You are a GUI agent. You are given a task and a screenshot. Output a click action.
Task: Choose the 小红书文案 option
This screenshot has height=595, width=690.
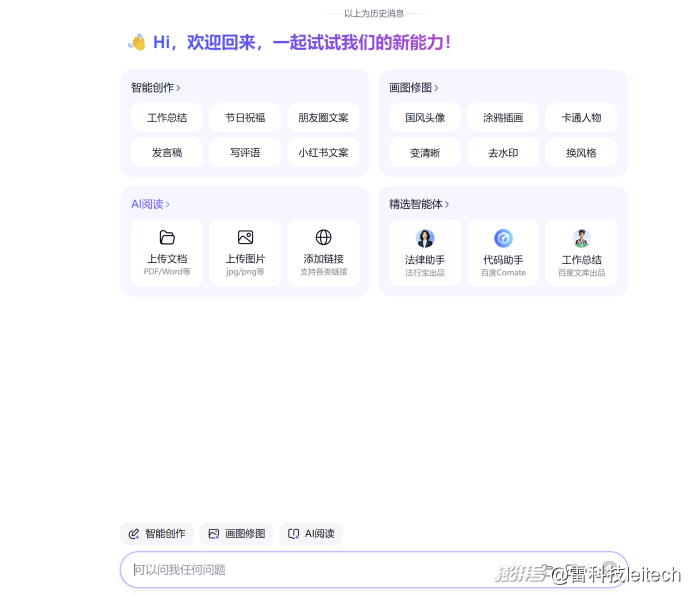[x=323, y=153]
